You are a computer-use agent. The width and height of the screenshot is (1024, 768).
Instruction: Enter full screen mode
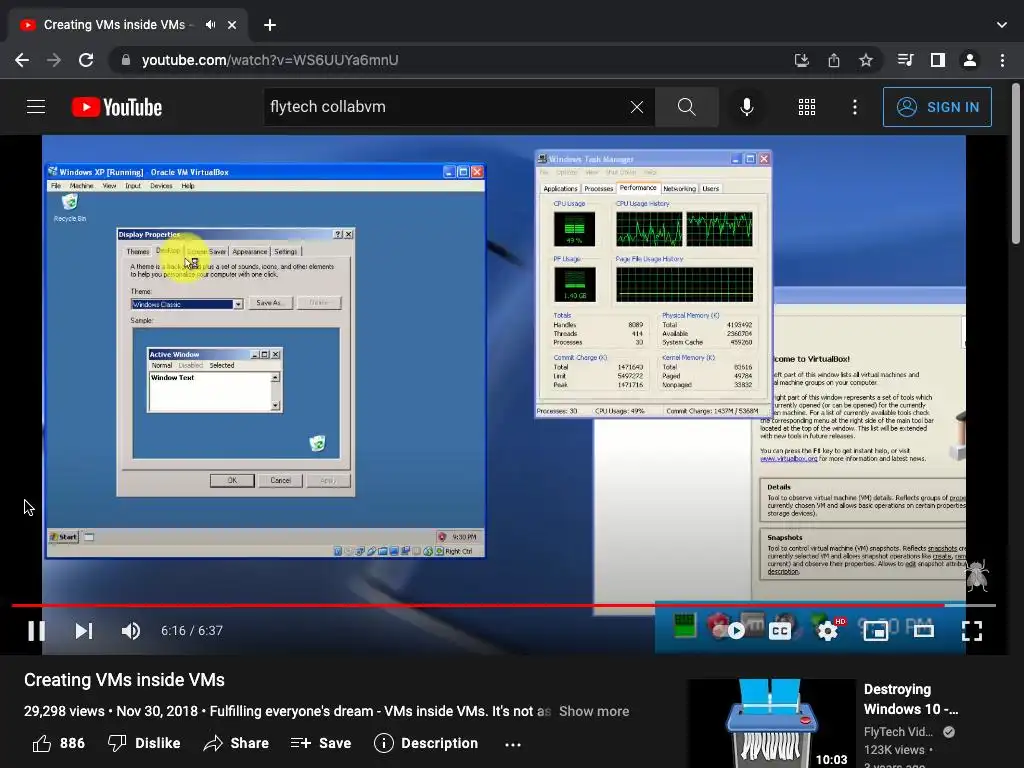tap(972, 631)
